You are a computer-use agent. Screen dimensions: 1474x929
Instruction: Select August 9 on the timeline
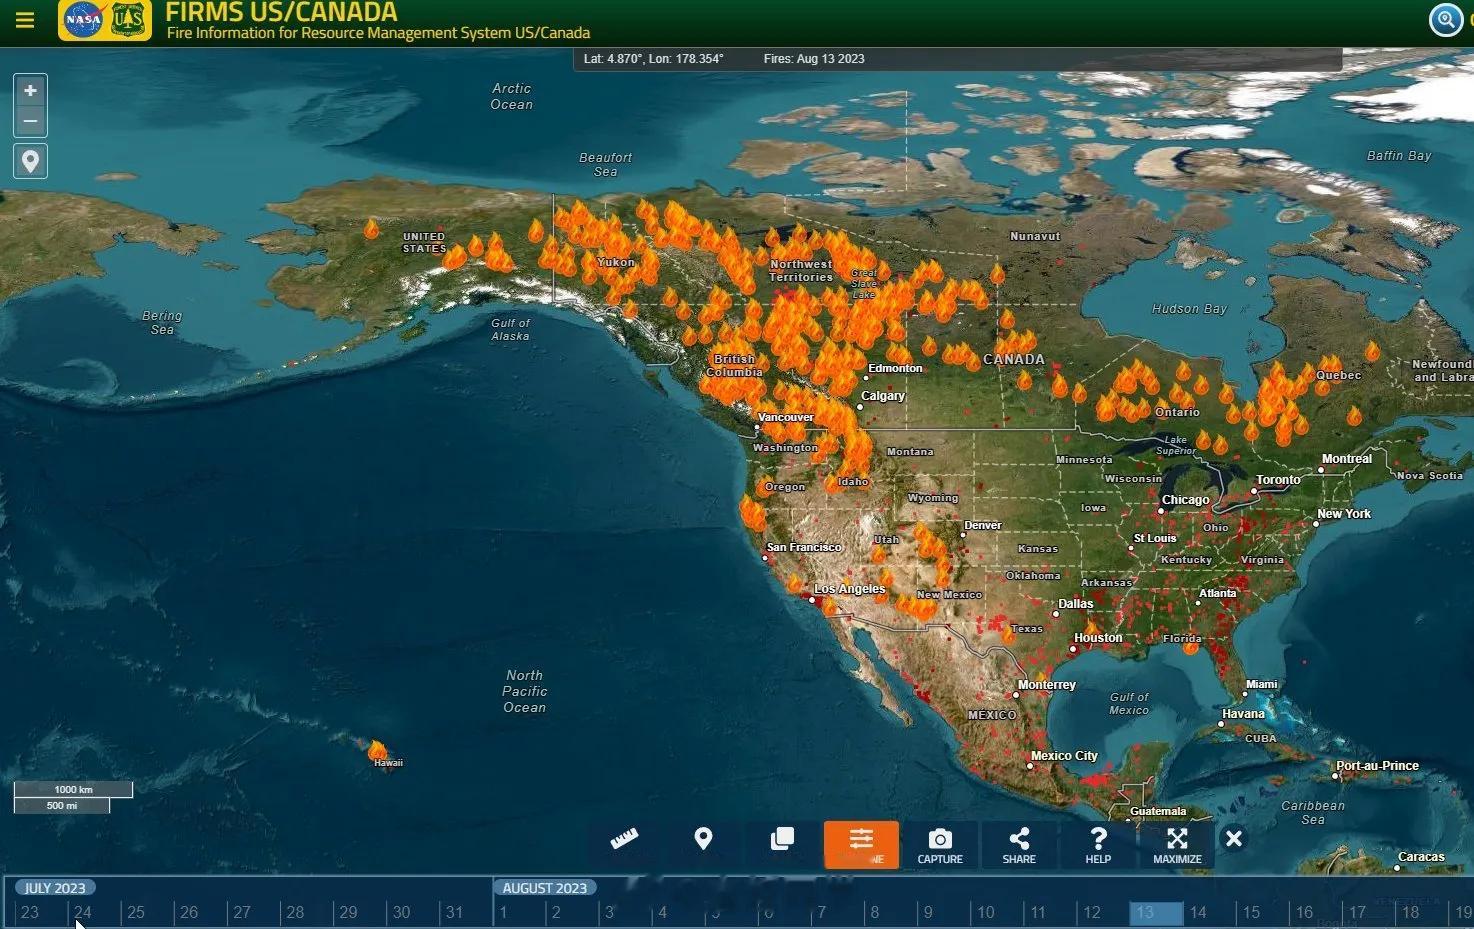[x=928, y=912]
